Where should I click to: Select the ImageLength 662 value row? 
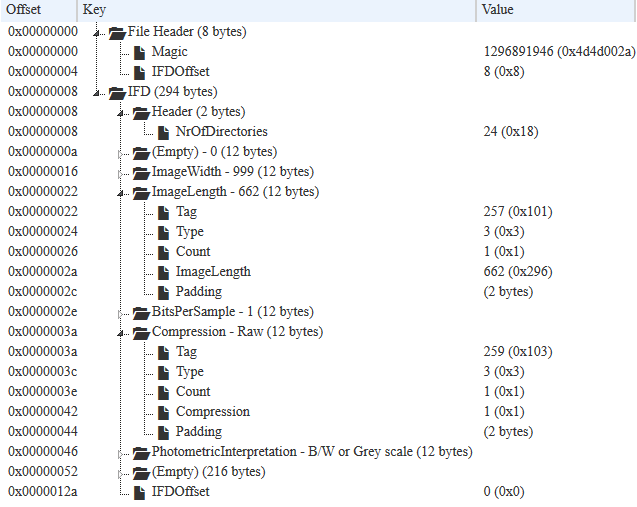(318, 271)
